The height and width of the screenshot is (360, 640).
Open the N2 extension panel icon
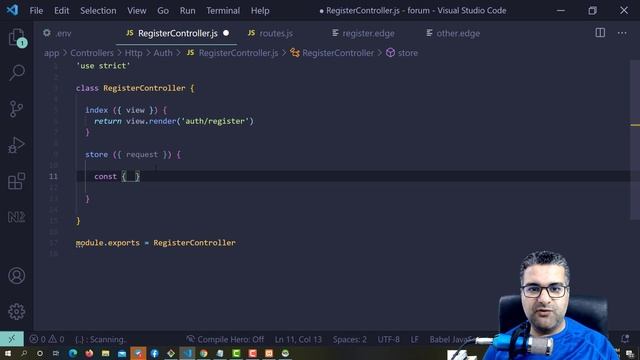click(x=16, y=217)
